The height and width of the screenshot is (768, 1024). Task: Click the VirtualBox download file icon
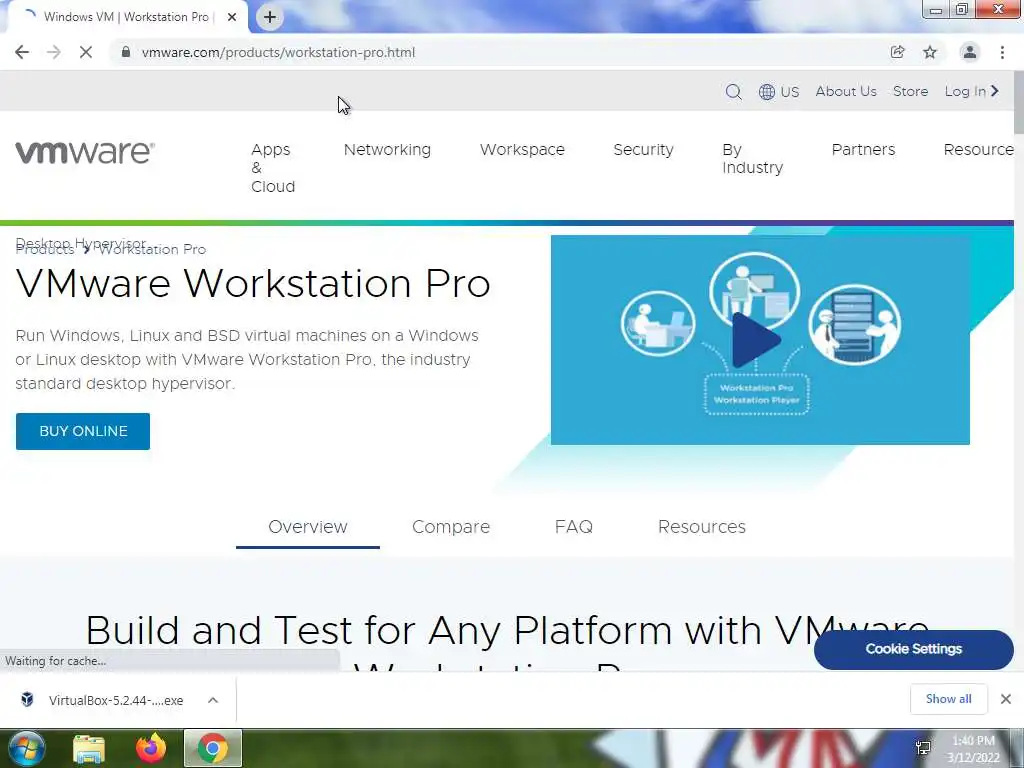click(27, 699)
